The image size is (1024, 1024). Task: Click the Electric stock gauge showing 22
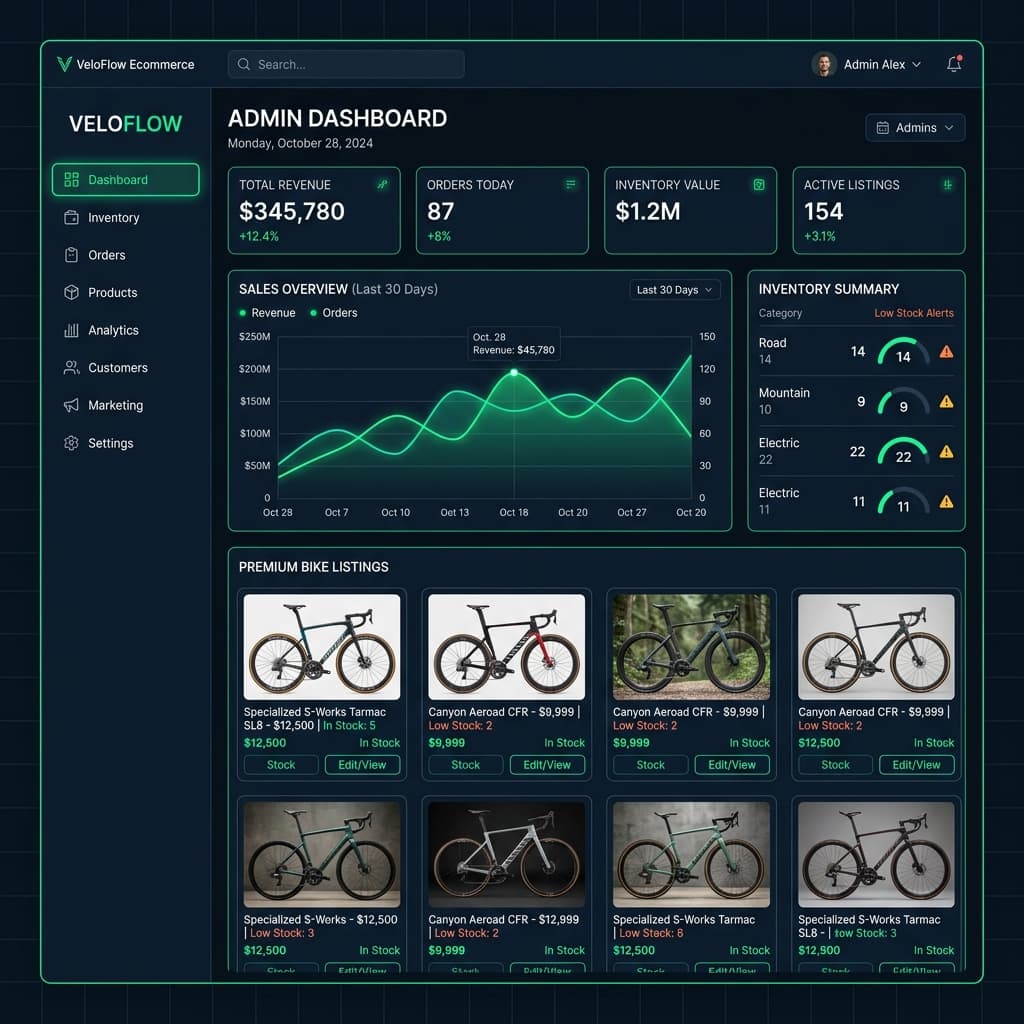pyautogui.click(x=903, y=453)
